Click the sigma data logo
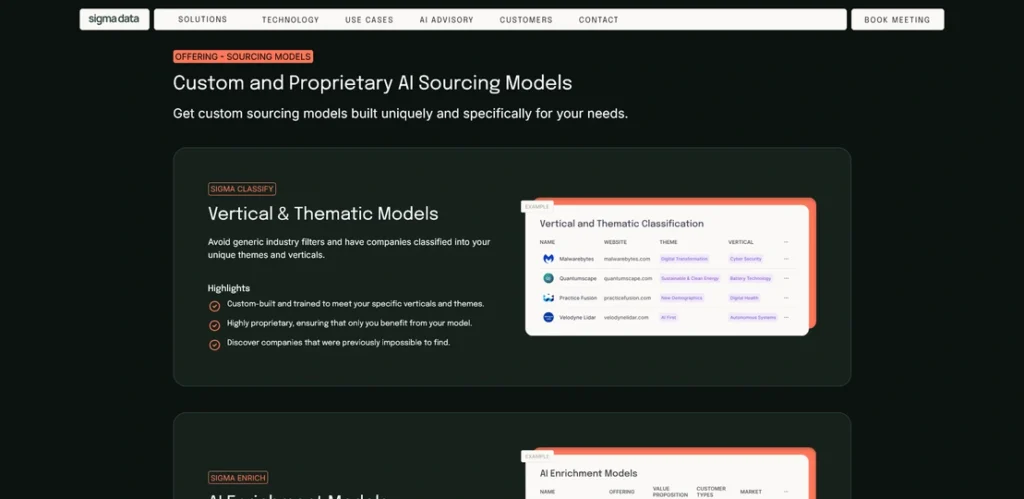The width and height of the screenshot is (1024, 499). click(114, 20)
